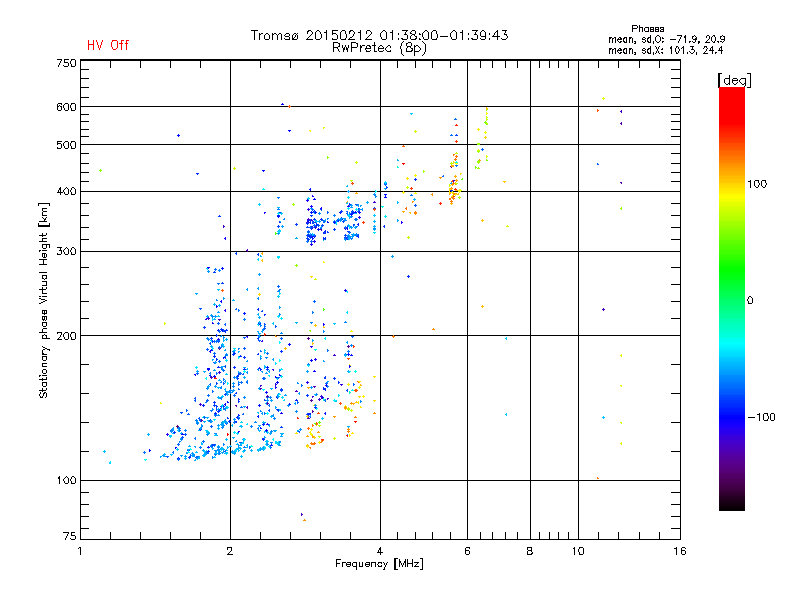Click the y-axis tick label '100'
Screen dimensions: 800x600
tap(66, 480)
